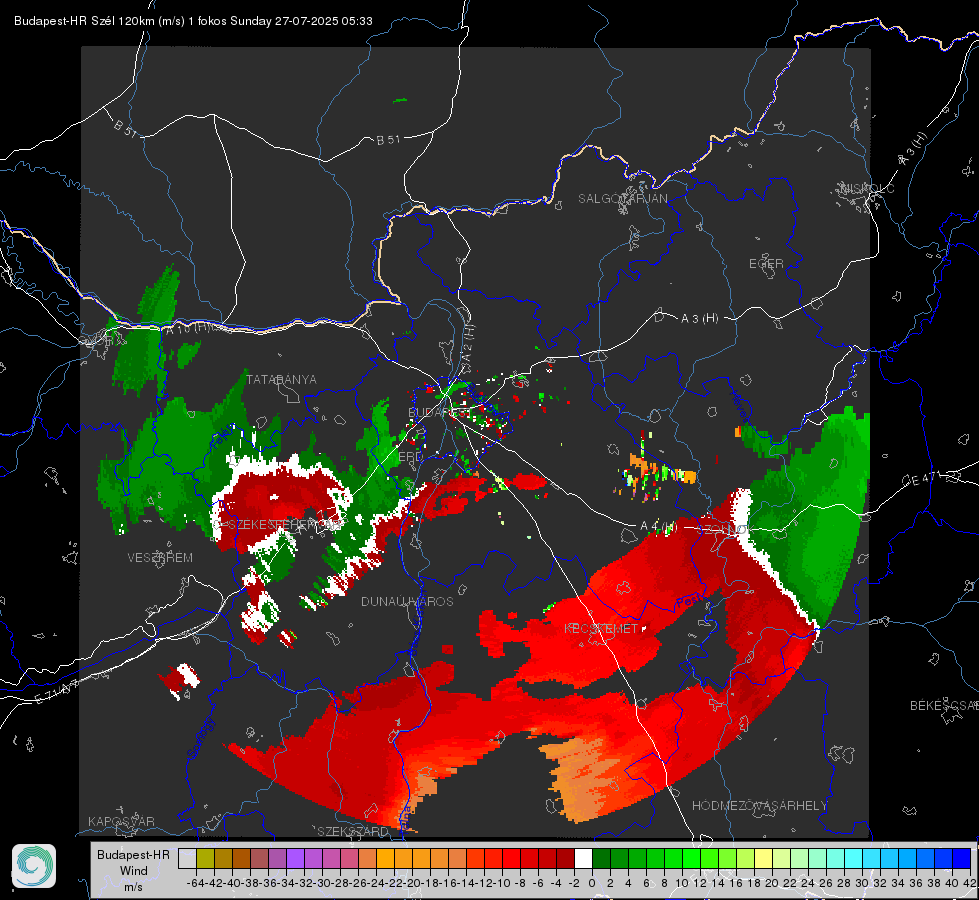Click the A 4 (H) road label
Image resolution: width=979 pixels, height=900 pixels.
659,527
